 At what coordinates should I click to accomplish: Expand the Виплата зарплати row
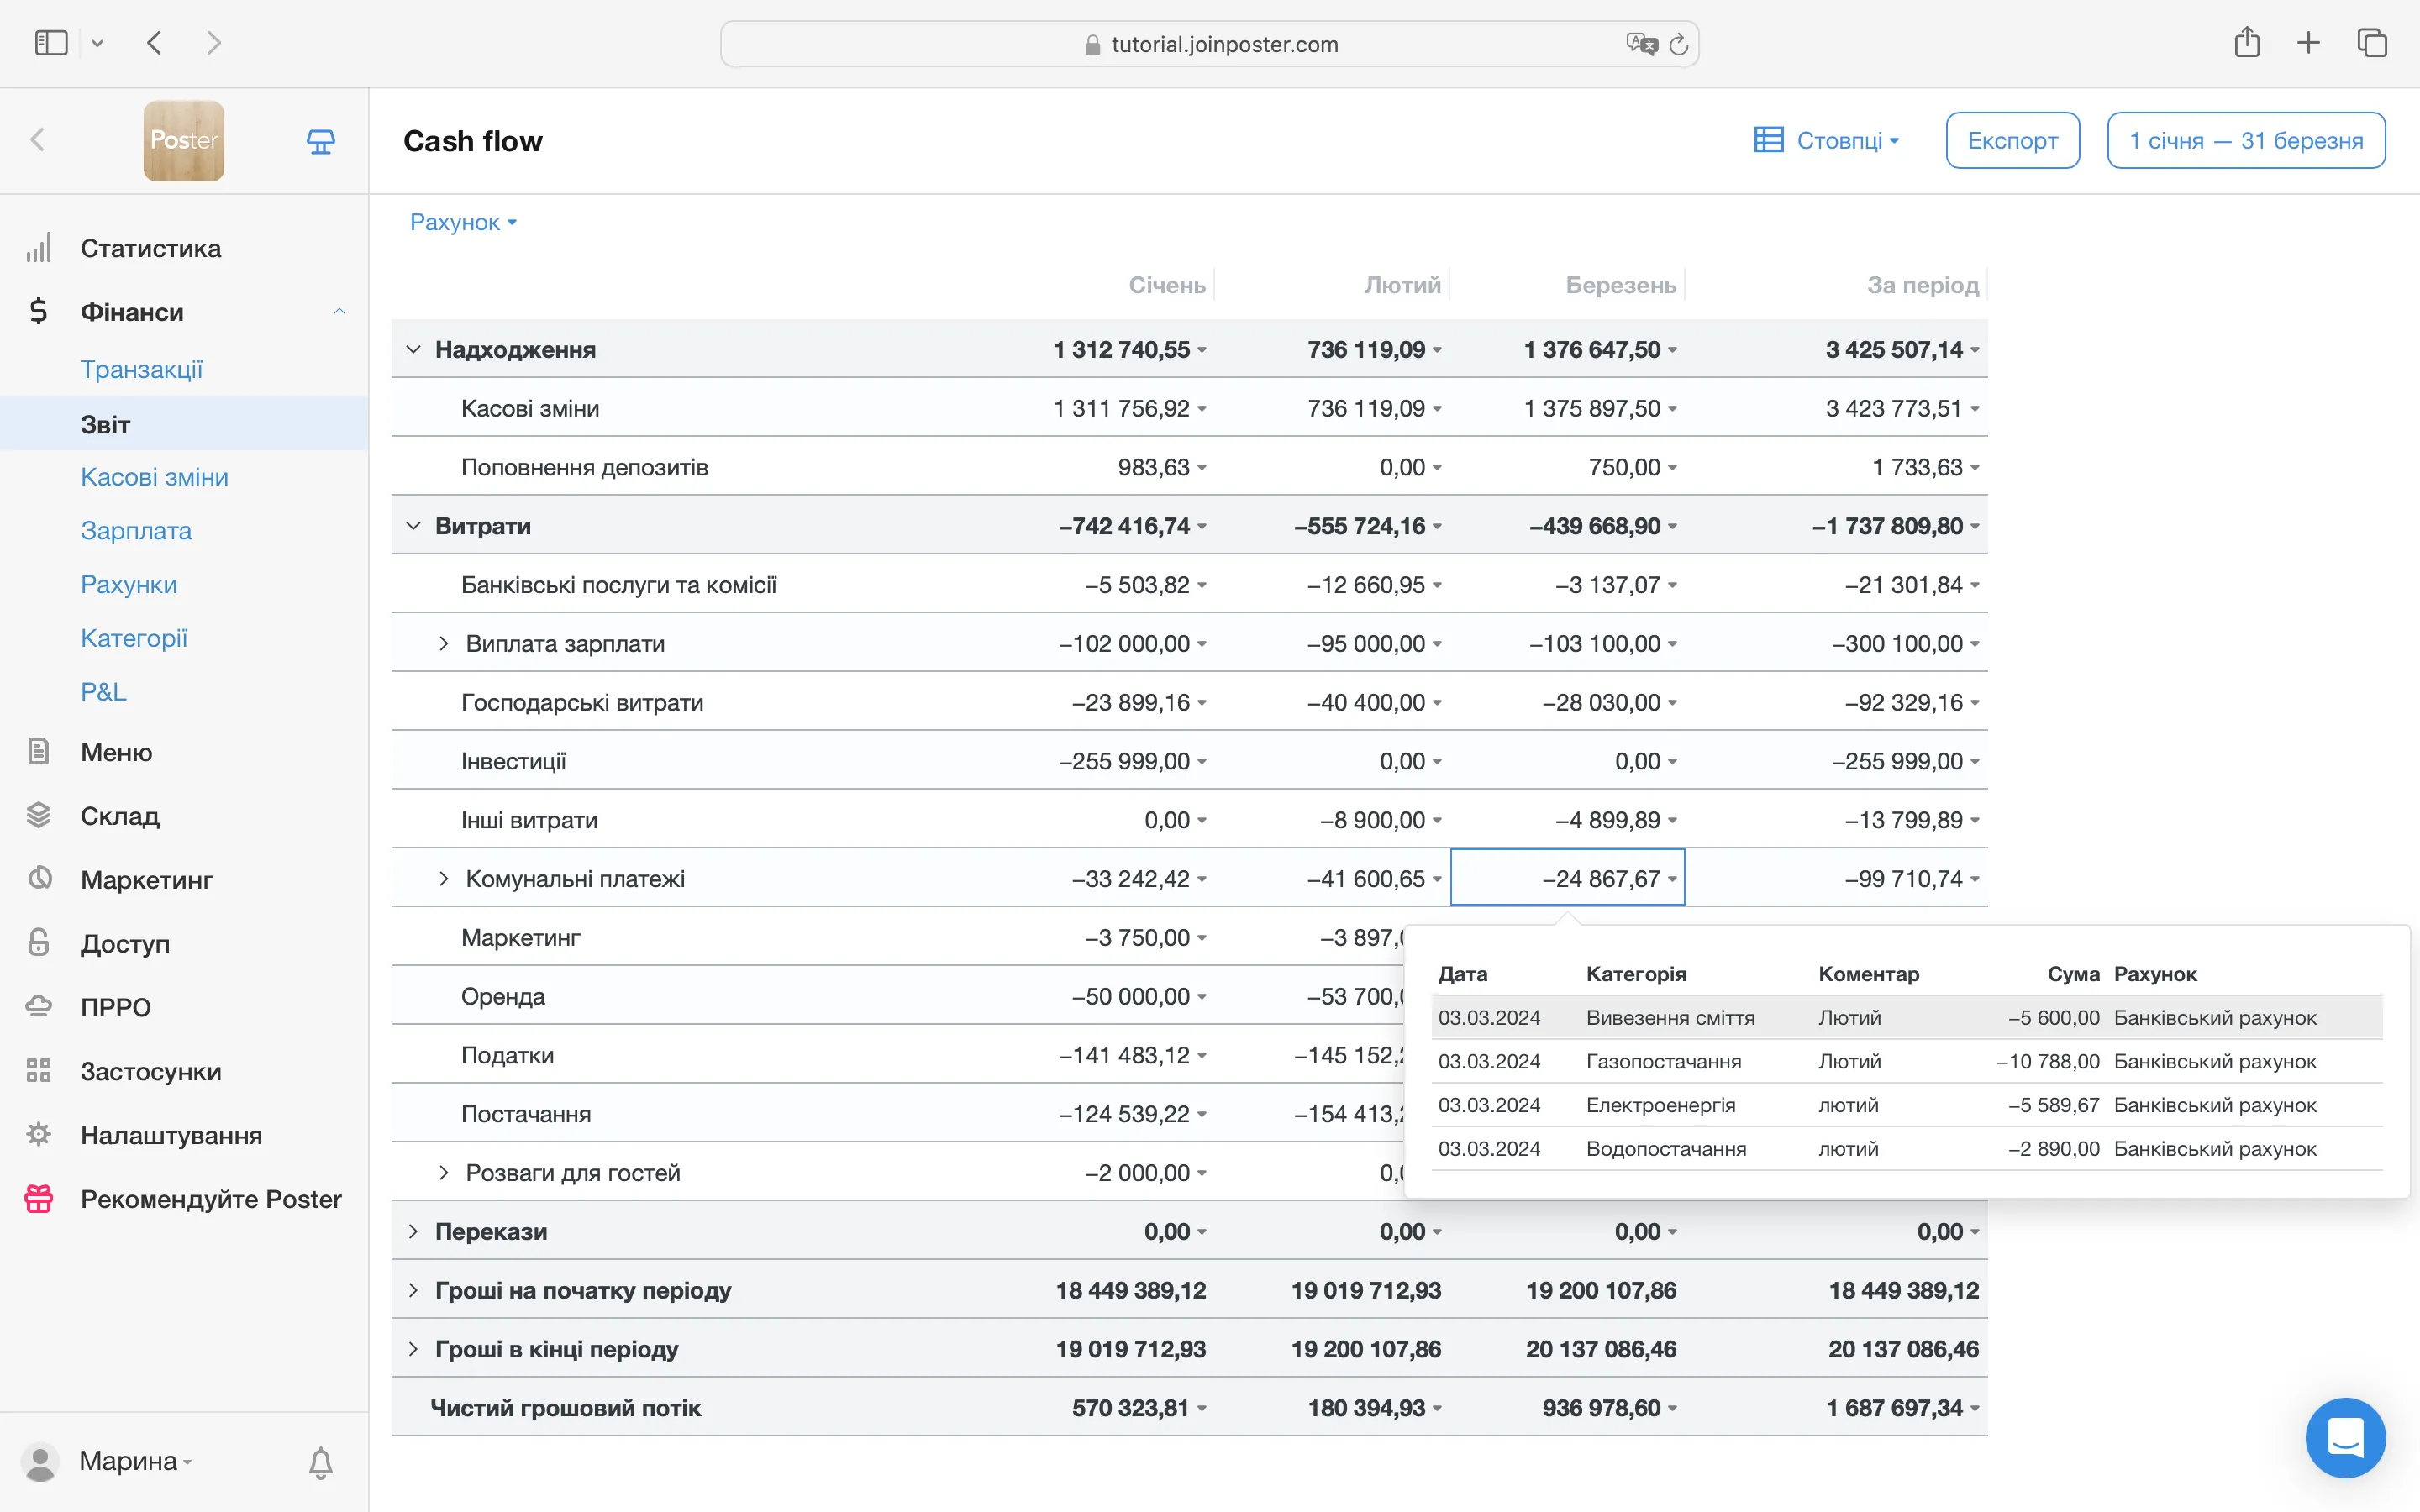coord(443,644)
